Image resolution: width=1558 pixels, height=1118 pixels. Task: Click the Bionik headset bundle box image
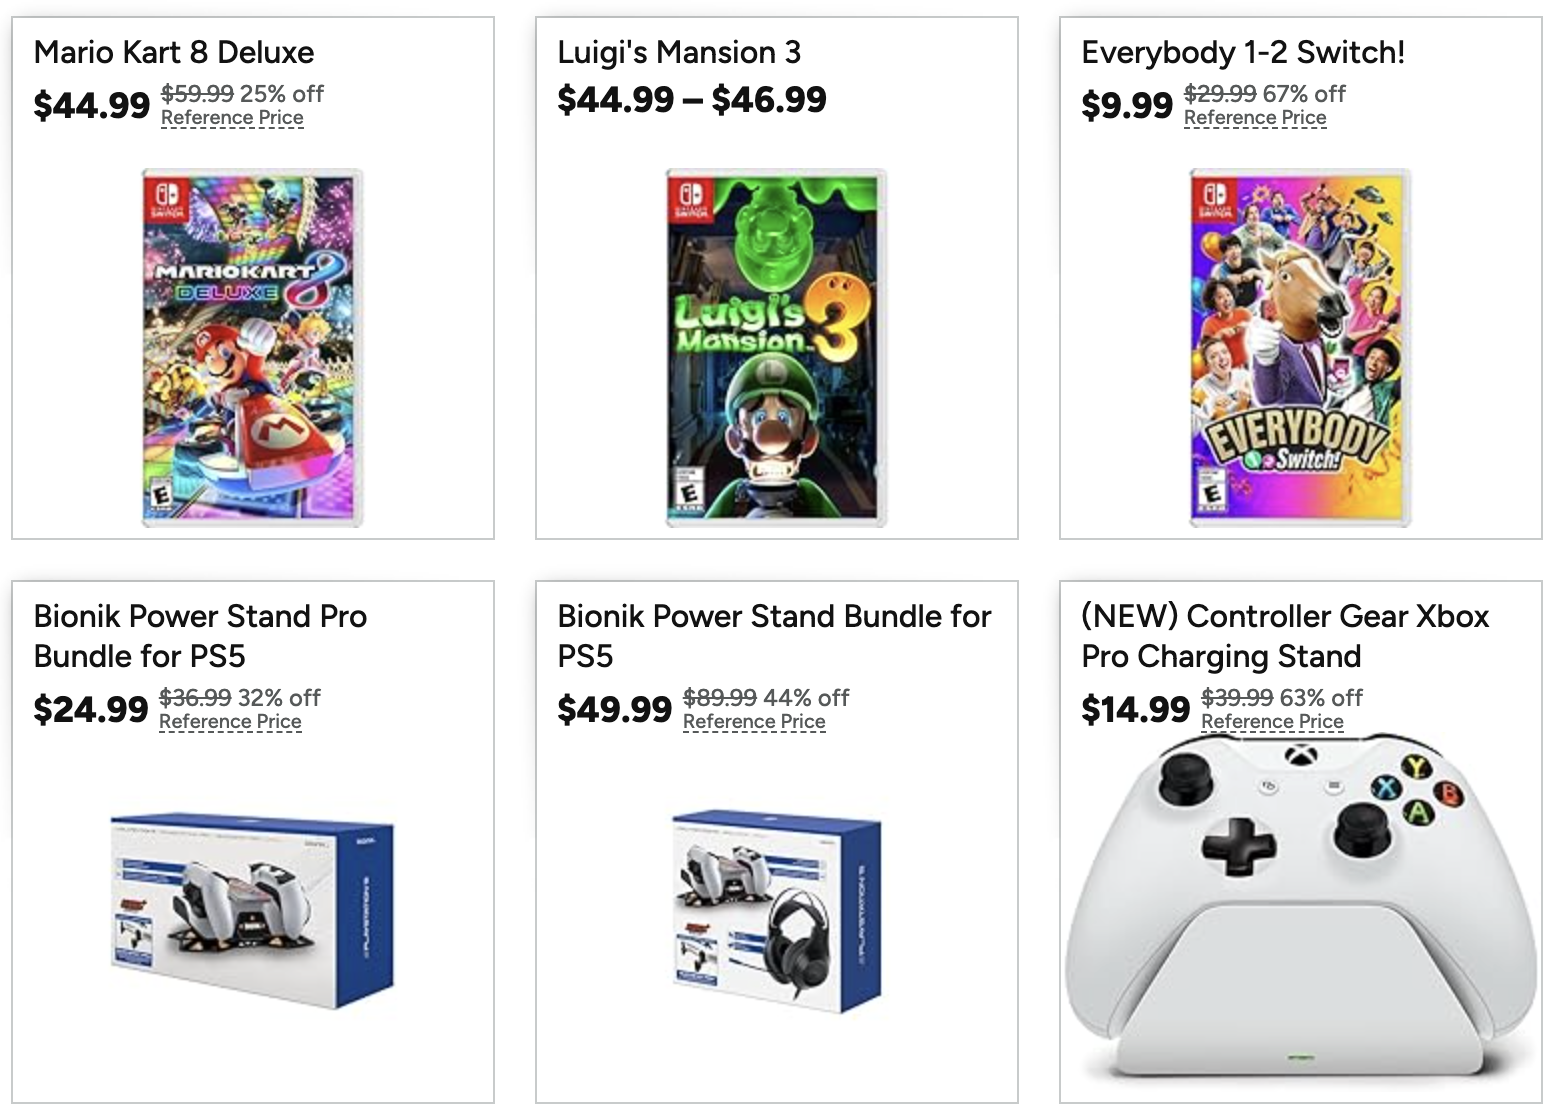776,909
